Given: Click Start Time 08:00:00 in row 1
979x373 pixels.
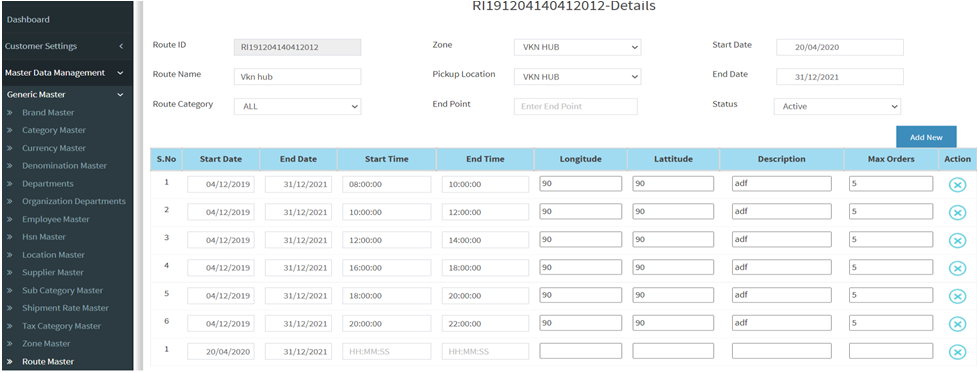Looking at the screenshot, I should tap(386, 184).
